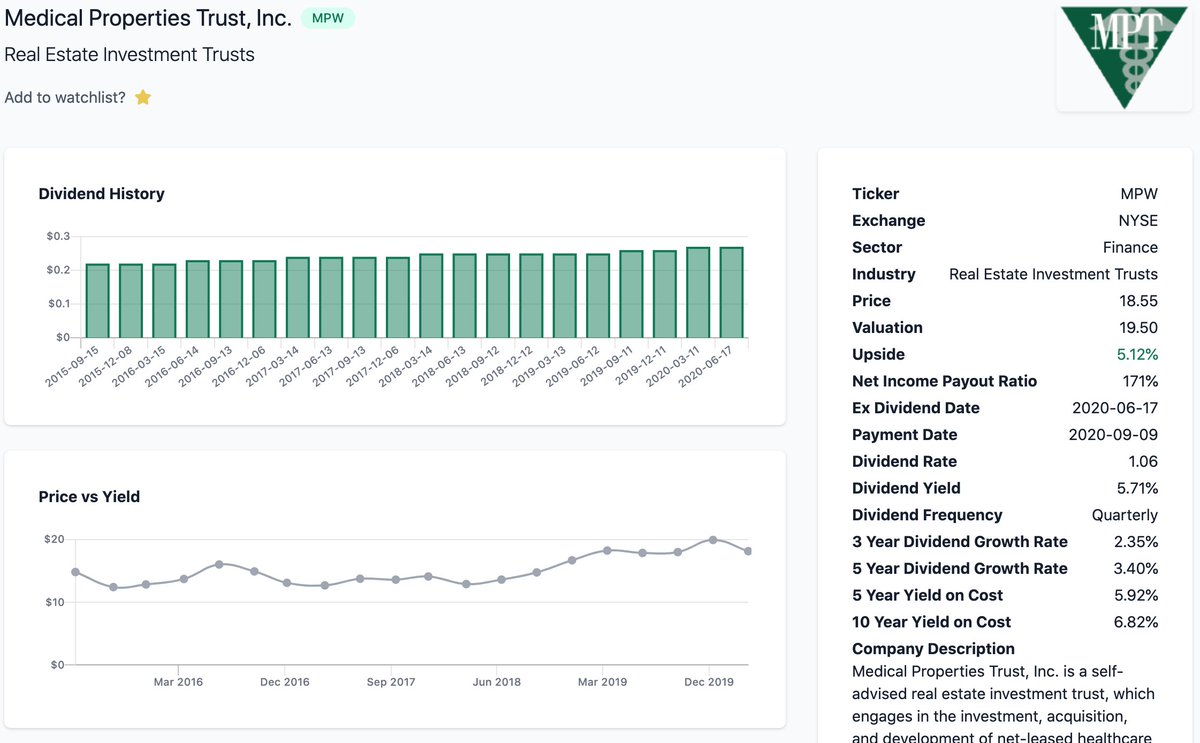The height and width of the screenshot is (743, 1200).
Task: Click the Net Income Payout Ratio value 171%
Action: [x=1141, y=381]
